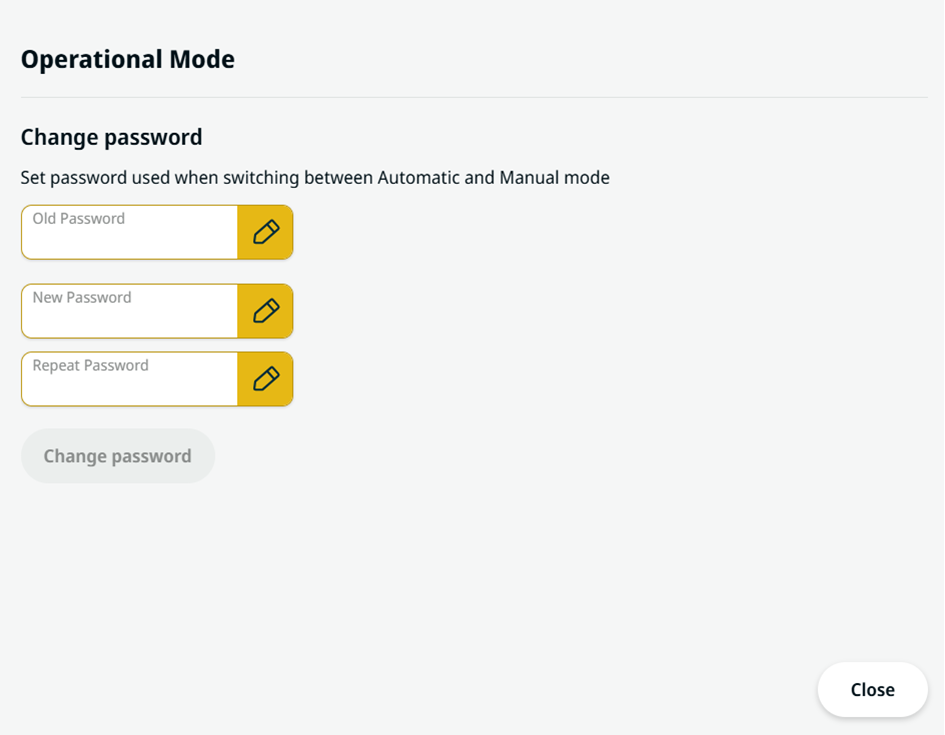Focus the Old Password input field
This screenshot has height=735, width=945.
pyautogui.click(x=130, y=232)
